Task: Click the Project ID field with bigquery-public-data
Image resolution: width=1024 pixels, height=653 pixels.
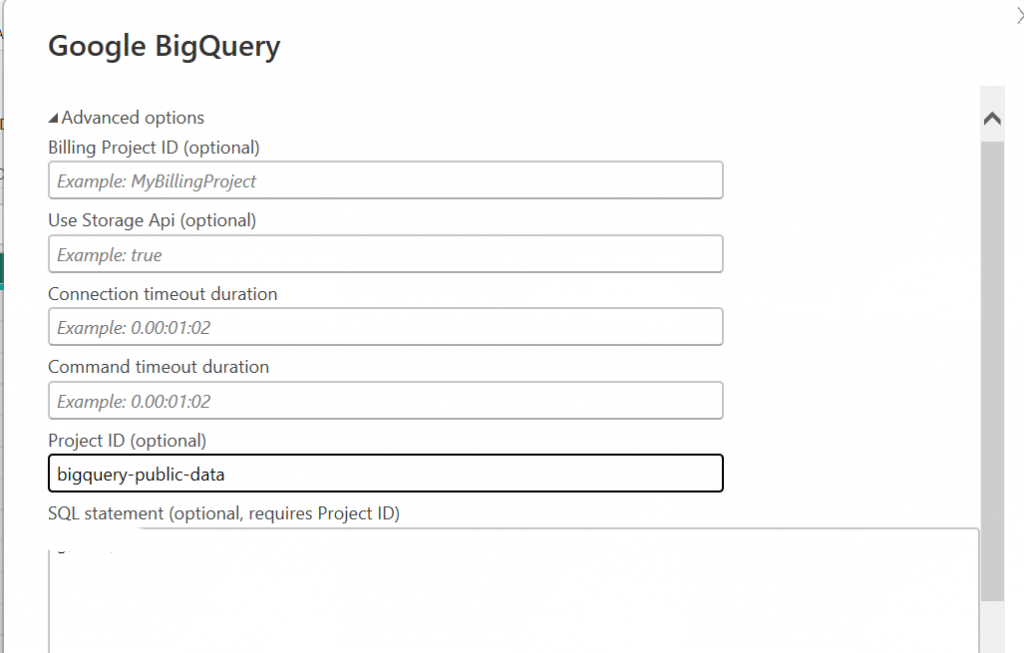Action: coord(385,474)
